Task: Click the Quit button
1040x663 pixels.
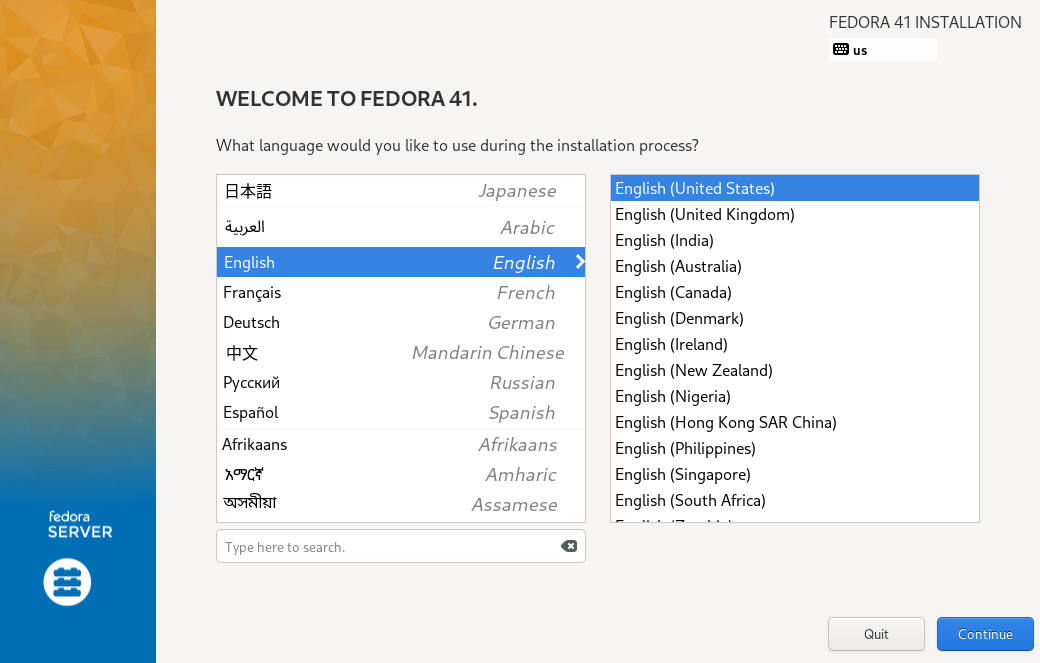Action: [x=876, y=634]
